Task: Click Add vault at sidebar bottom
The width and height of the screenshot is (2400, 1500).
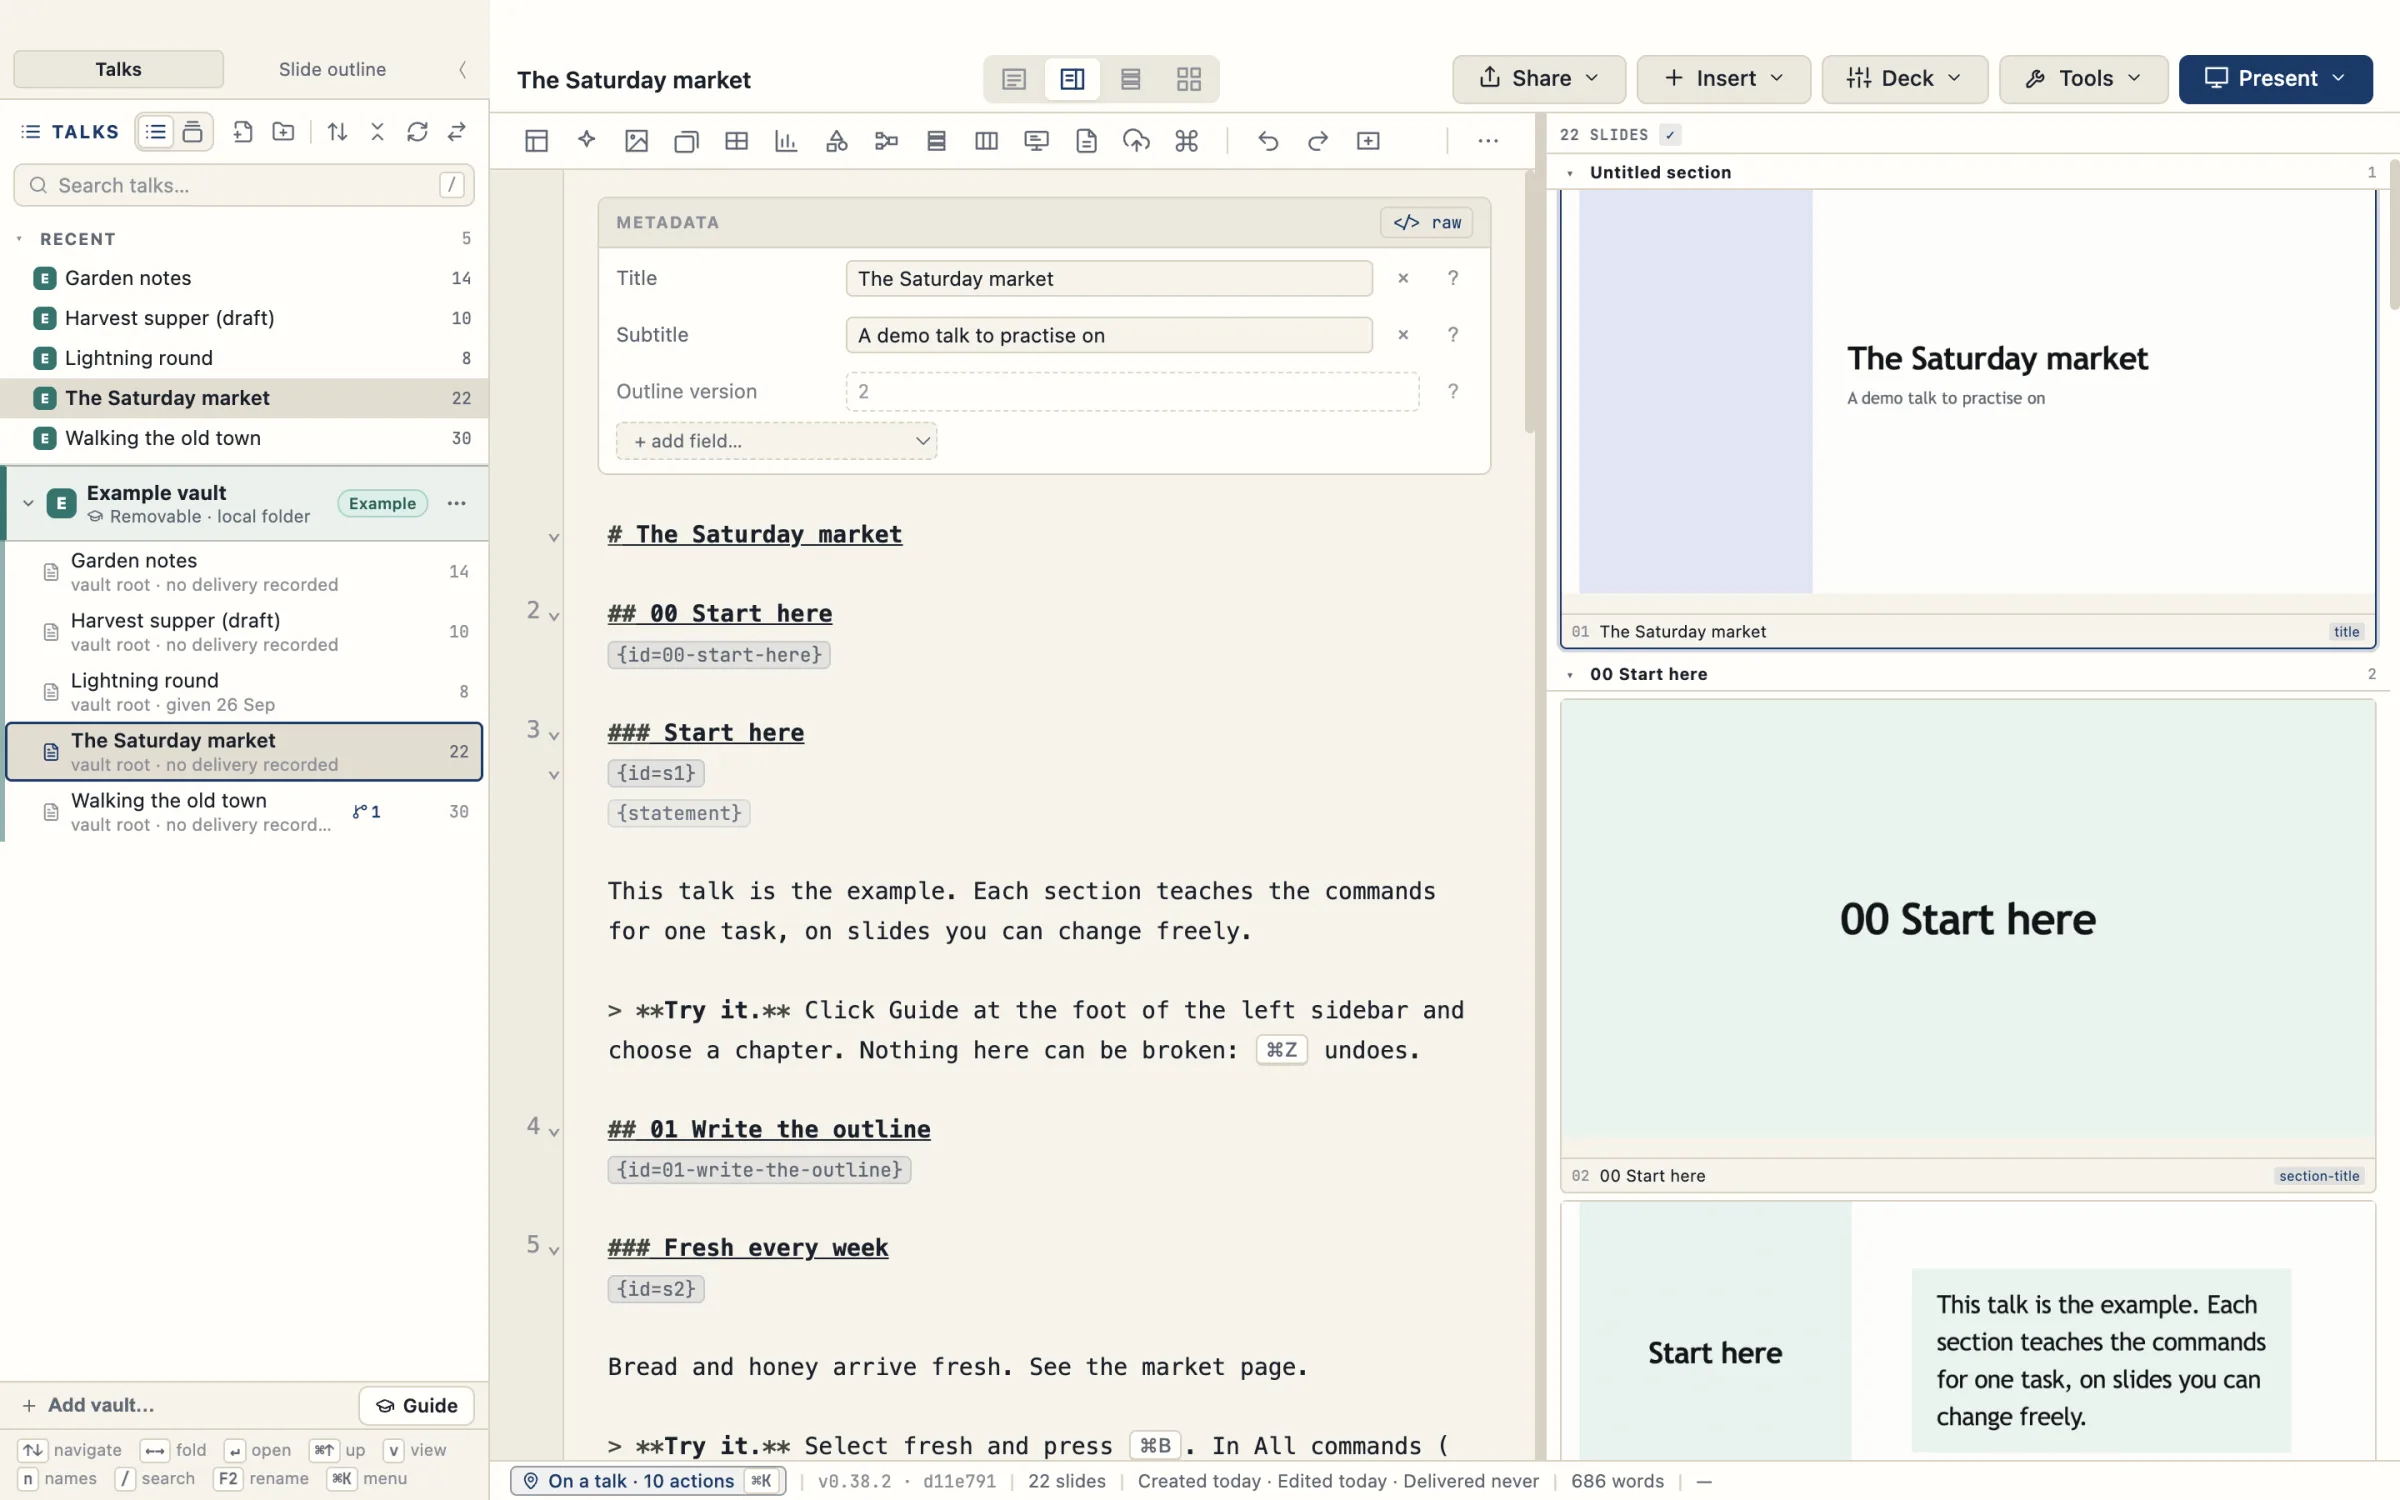Action: pyautogui.click(x=88, y=1406)
